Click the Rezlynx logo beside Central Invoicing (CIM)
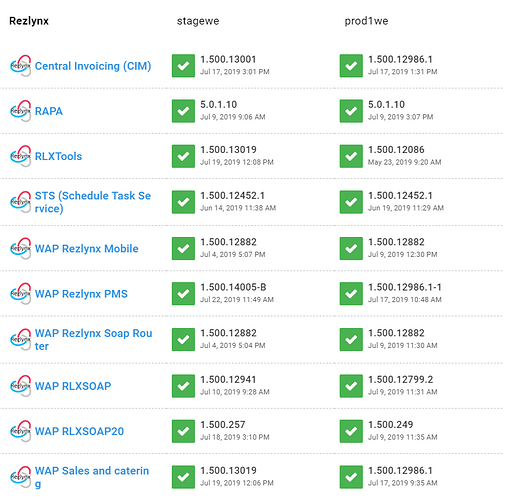Viewport: 512px width, 499px height. point(21,66)
